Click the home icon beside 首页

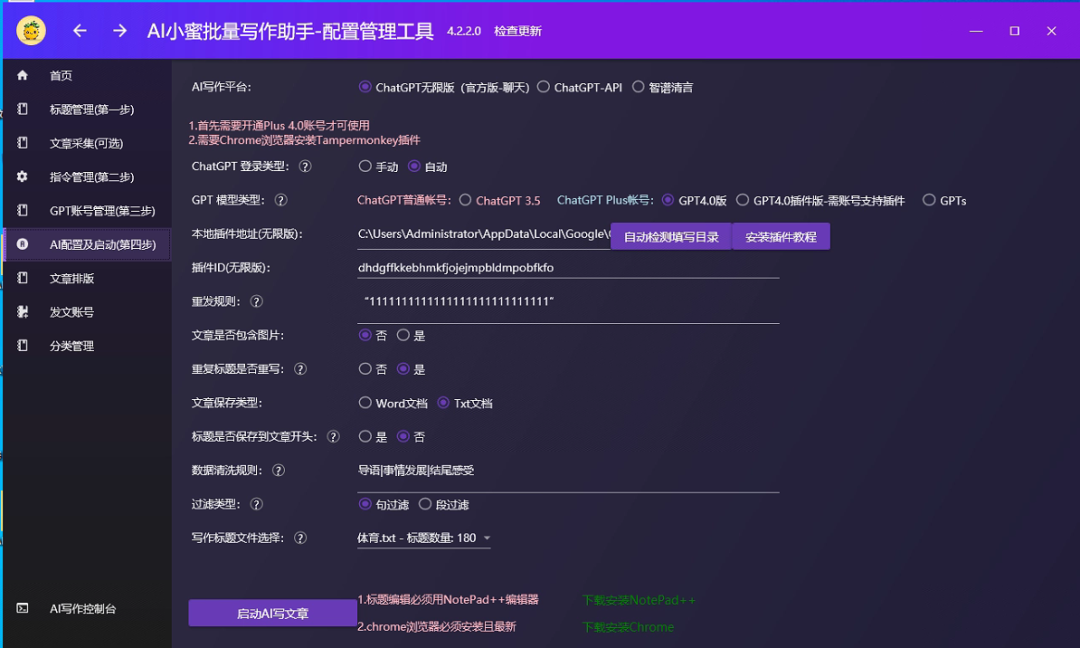tap(23, 75)
